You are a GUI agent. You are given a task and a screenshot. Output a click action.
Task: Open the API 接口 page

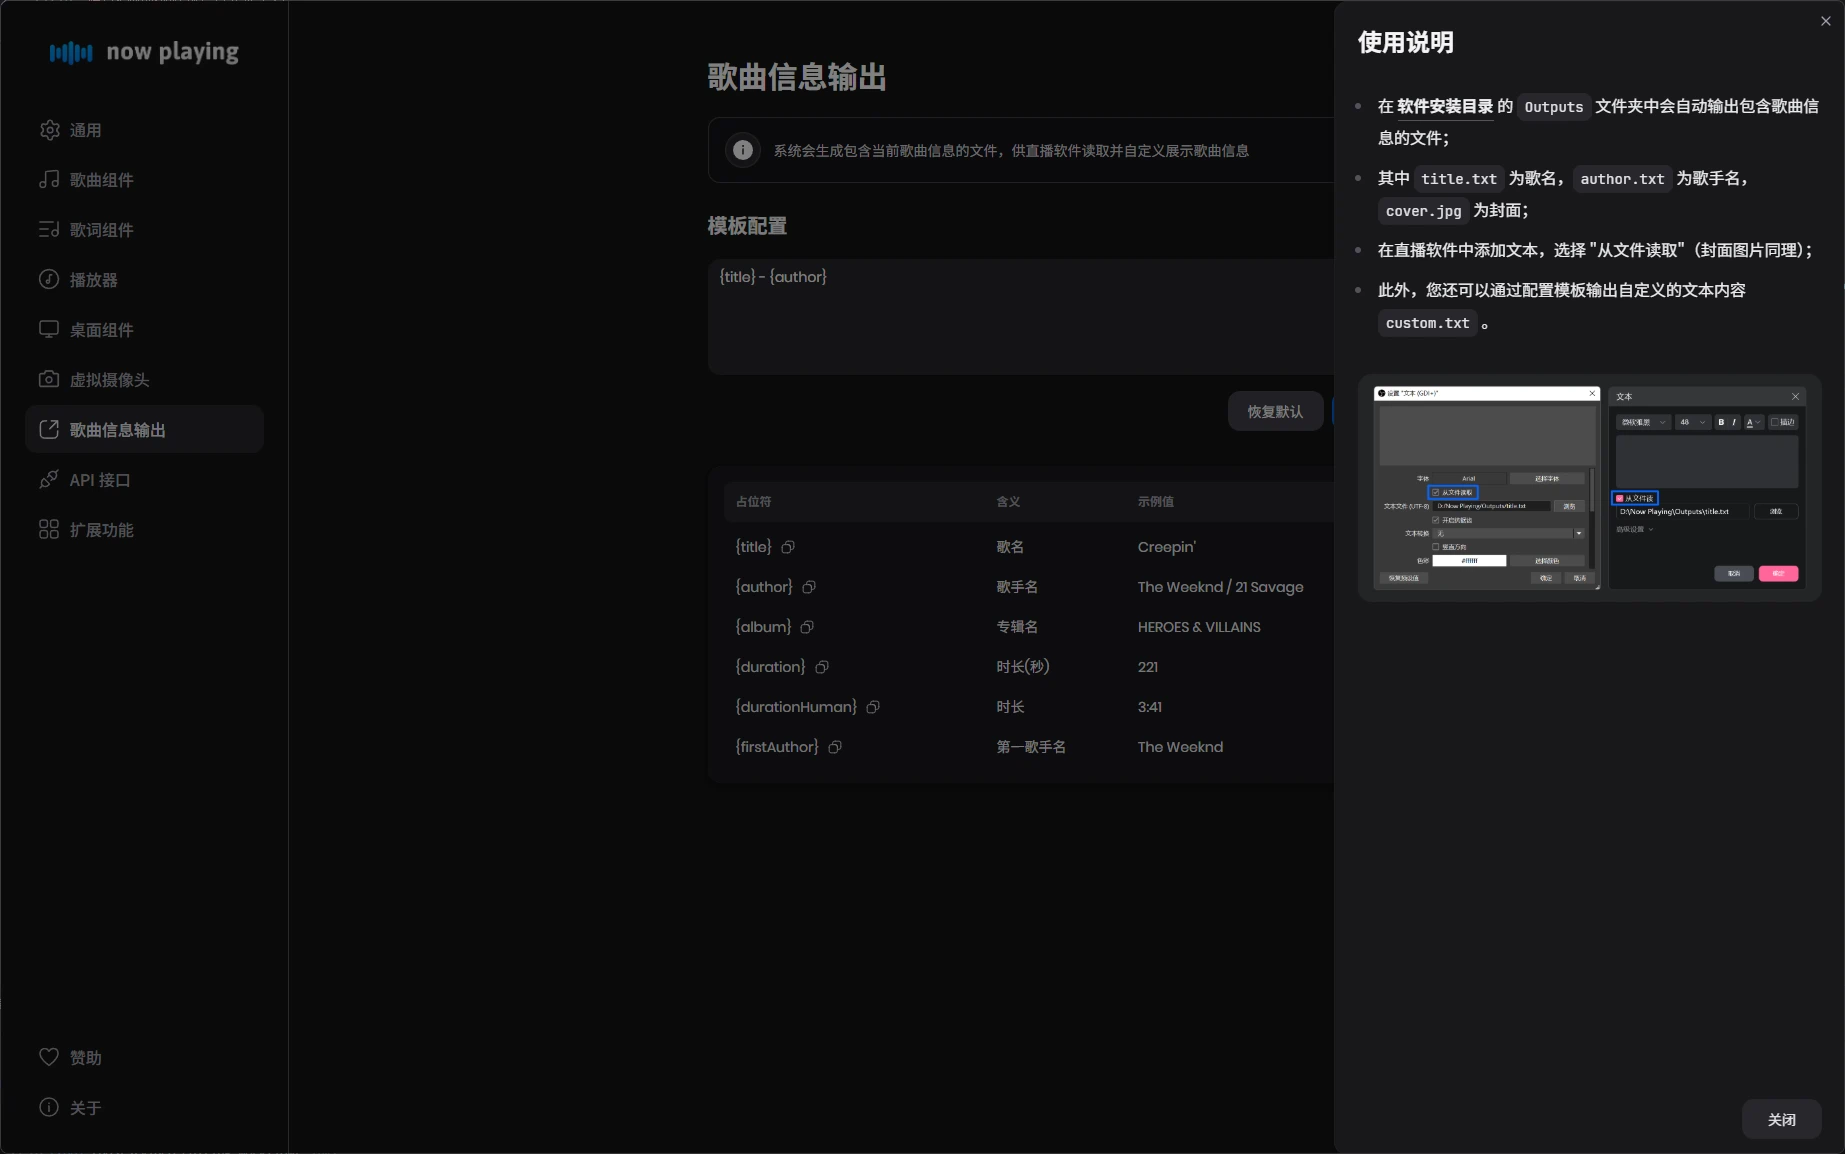(98, 479)
